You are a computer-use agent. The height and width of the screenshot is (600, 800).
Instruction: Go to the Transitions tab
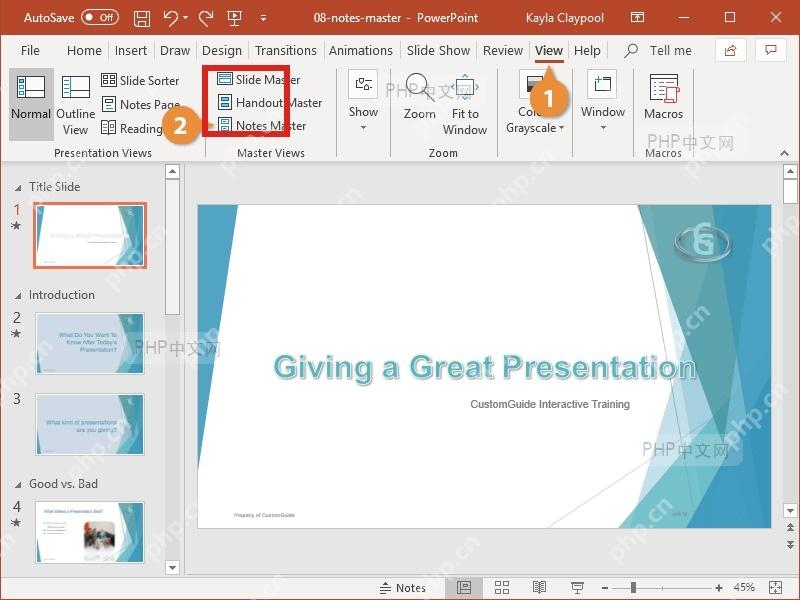286,51
